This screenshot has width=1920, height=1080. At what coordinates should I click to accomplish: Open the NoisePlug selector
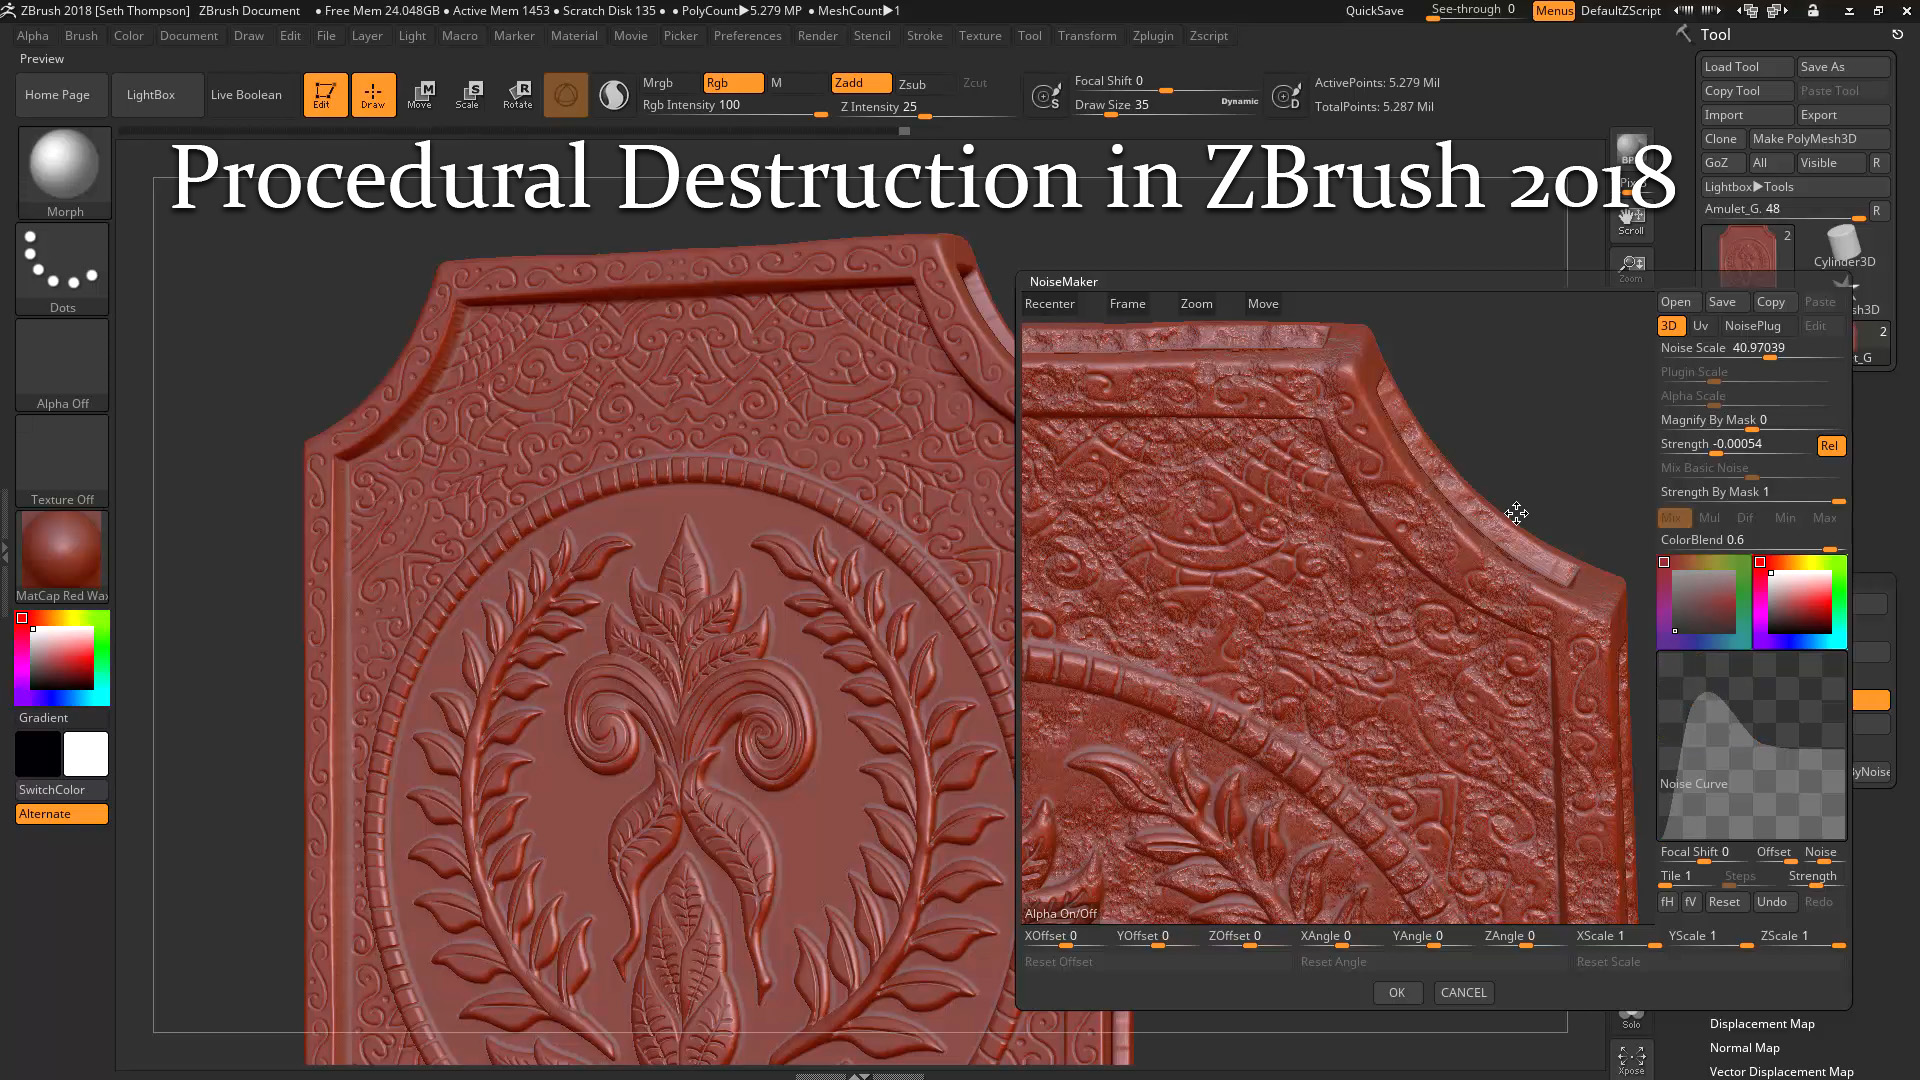pos(1753,326)
